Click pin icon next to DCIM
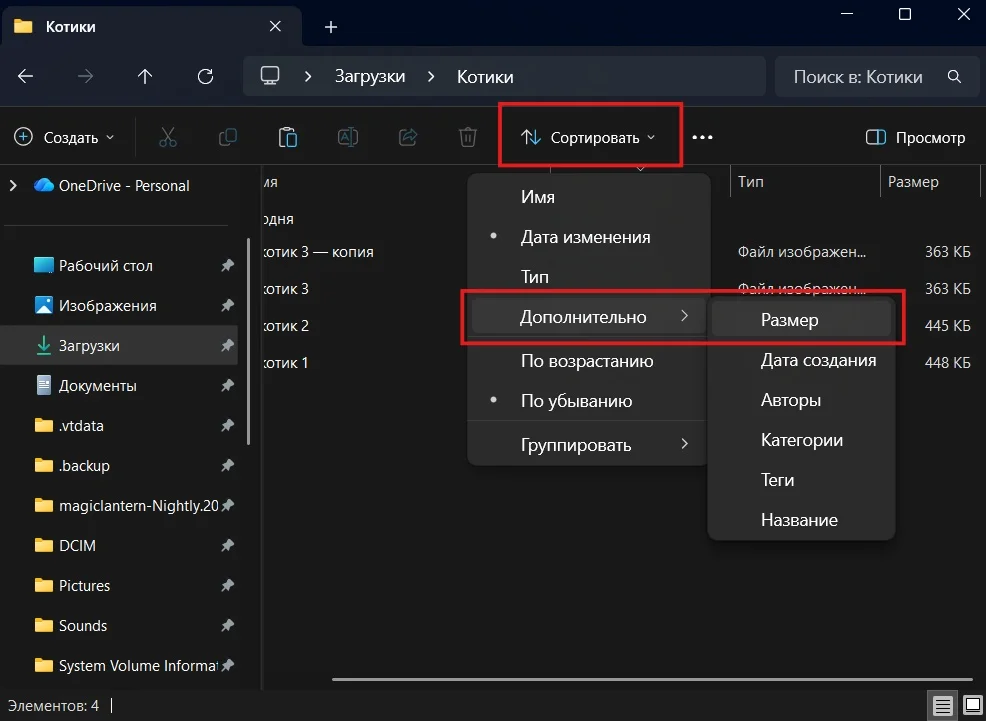Image resolution: width=986 pixels, height=721 pixels. pyautogui.click(x=227, y=545)
